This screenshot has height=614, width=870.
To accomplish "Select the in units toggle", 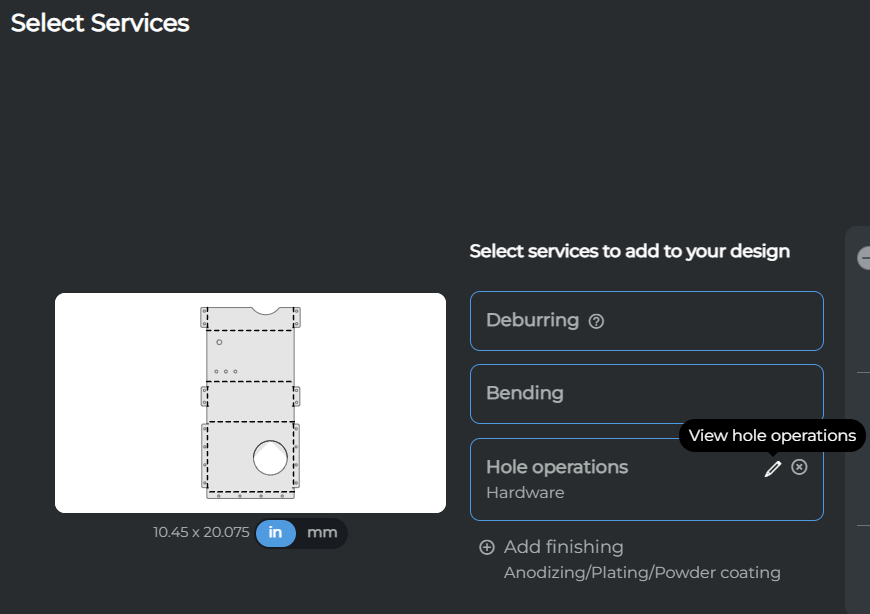I will click(x=276, y=533).
